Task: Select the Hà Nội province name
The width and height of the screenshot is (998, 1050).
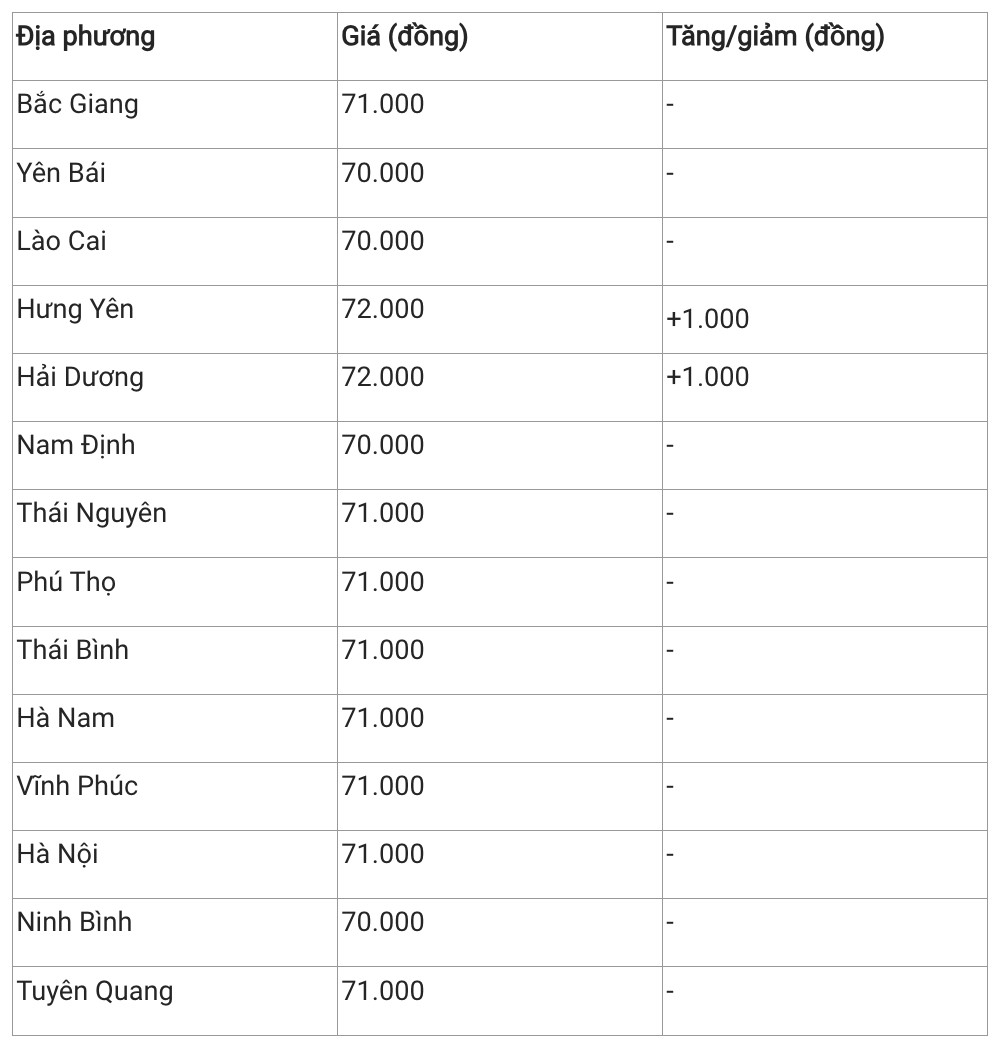Action: [58, 854]
